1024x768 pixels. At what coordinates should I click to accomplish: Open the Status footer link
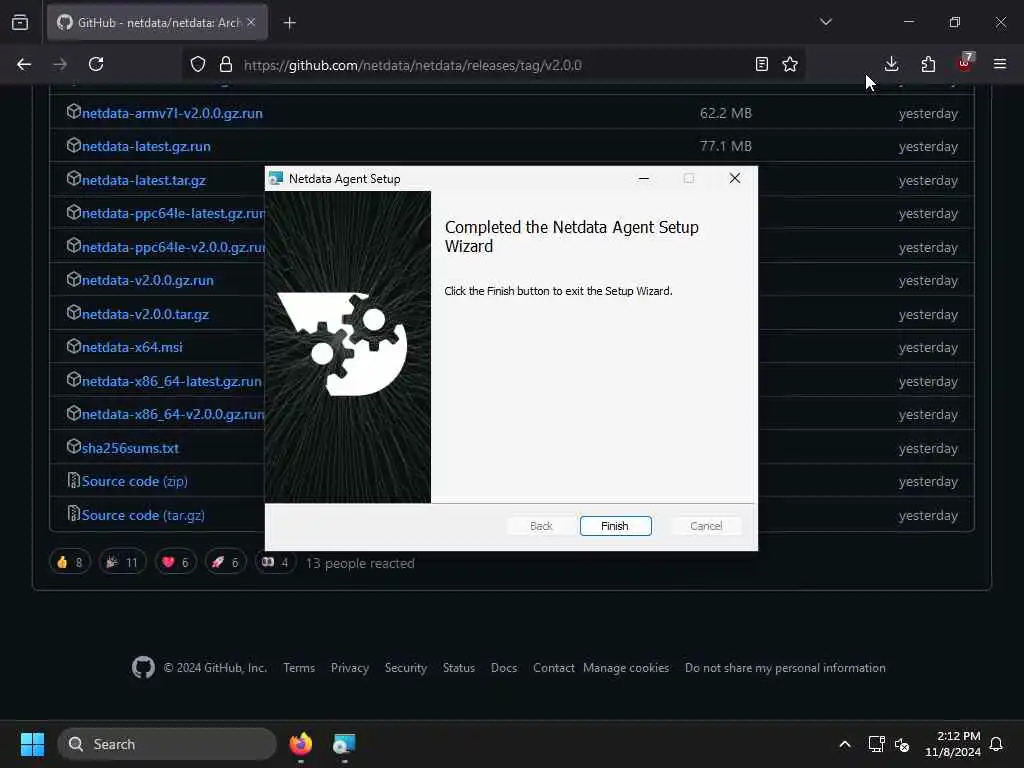point(458,667)
